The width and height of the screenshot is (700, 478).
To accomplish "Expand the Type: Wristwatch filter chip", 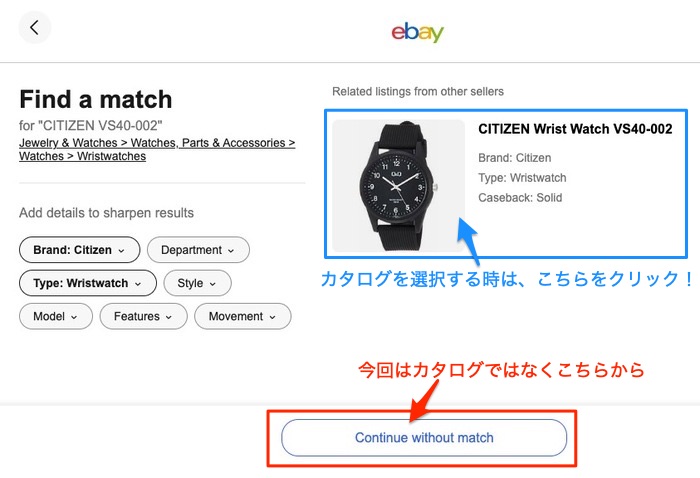I will (x=87, y=283).
